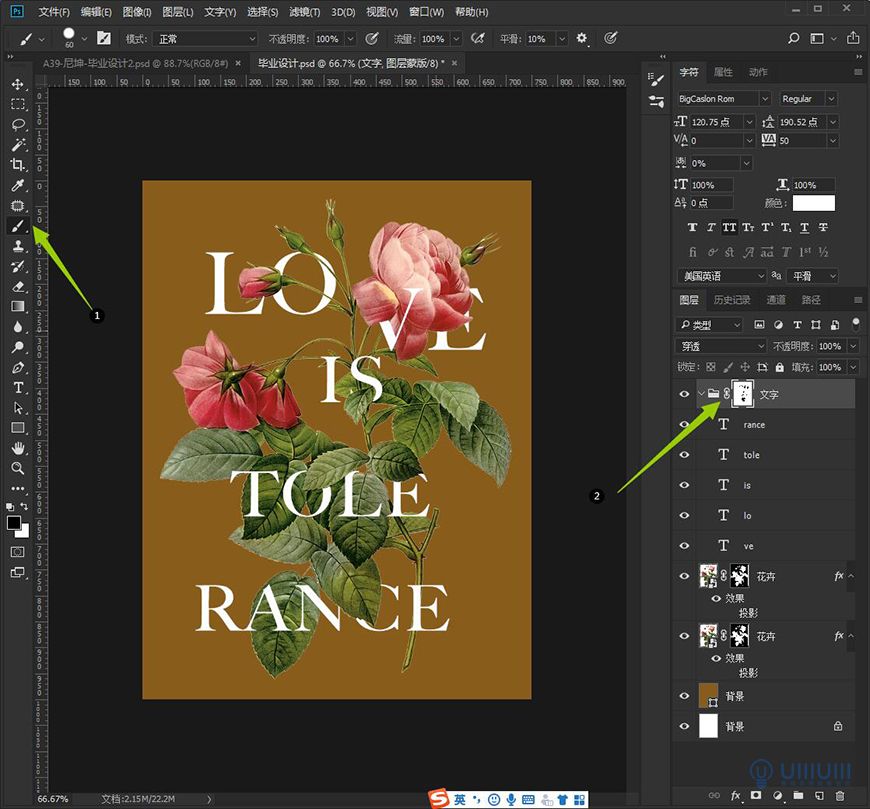Image resolution: width=870 pixels, height=809 pixels.
Task: Select the Eyedropper tool
Action: (x=18, y=185)
